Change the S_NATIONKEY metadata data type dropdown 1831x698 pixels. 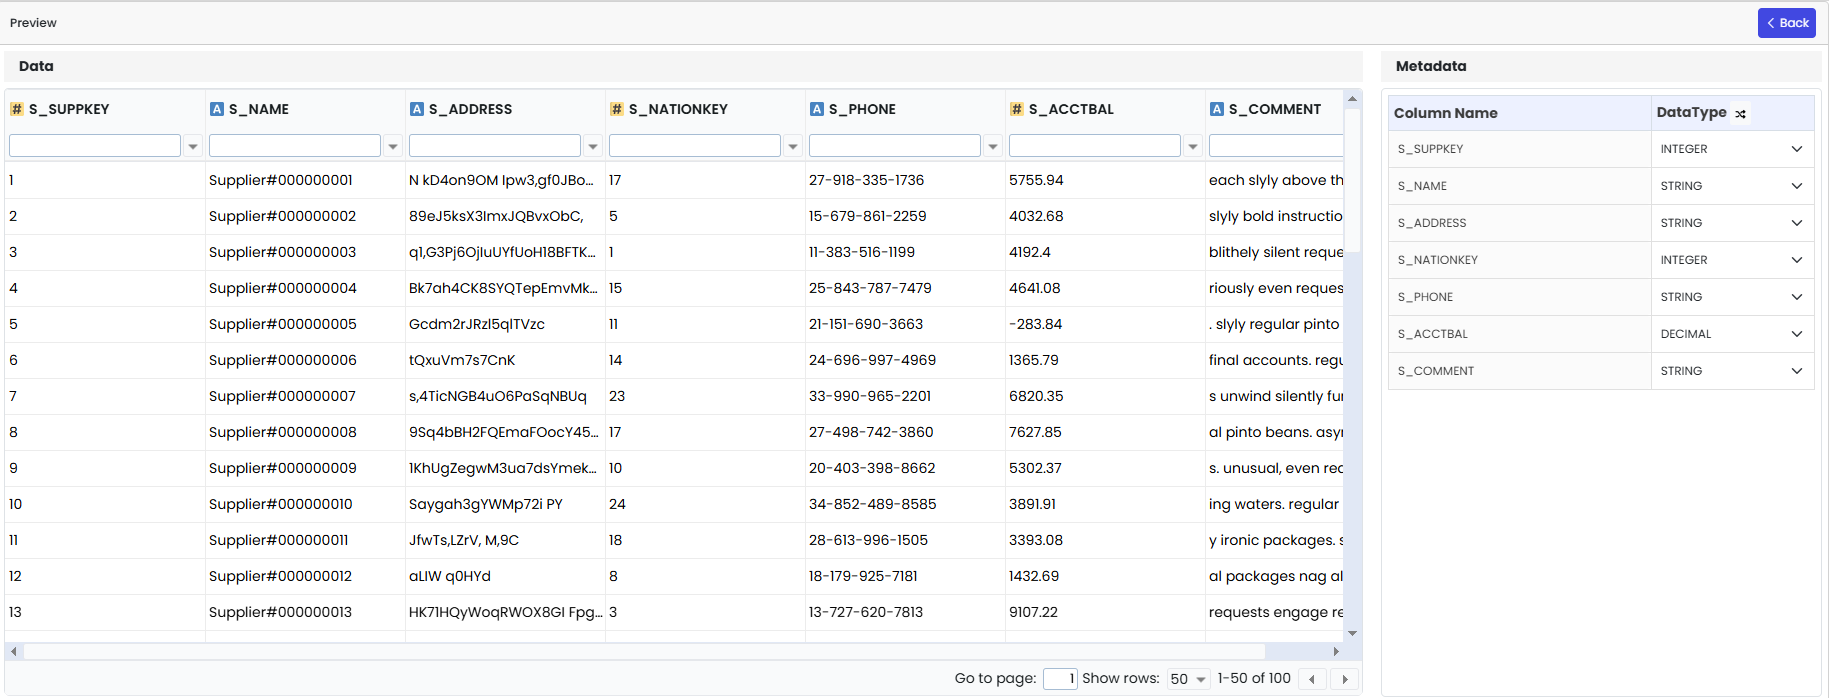[1732, 260]
